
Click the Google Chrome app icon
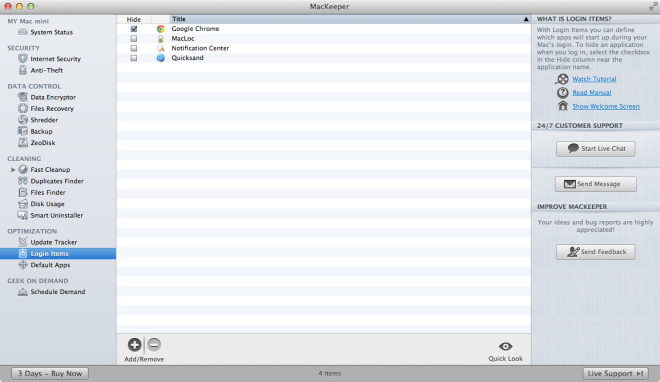tap(160, 29)
